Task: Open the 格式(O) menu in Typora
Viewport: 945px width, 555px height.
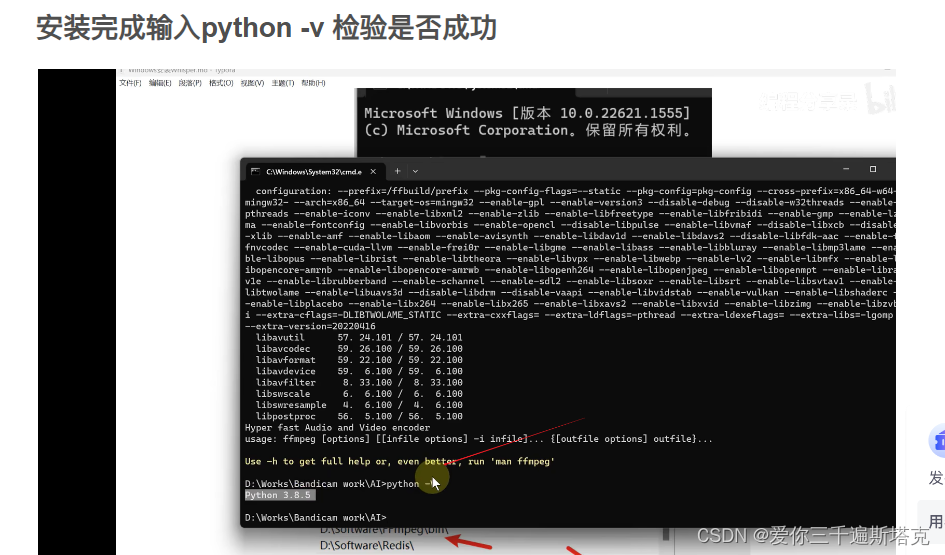Action: [x=221, y=83]
